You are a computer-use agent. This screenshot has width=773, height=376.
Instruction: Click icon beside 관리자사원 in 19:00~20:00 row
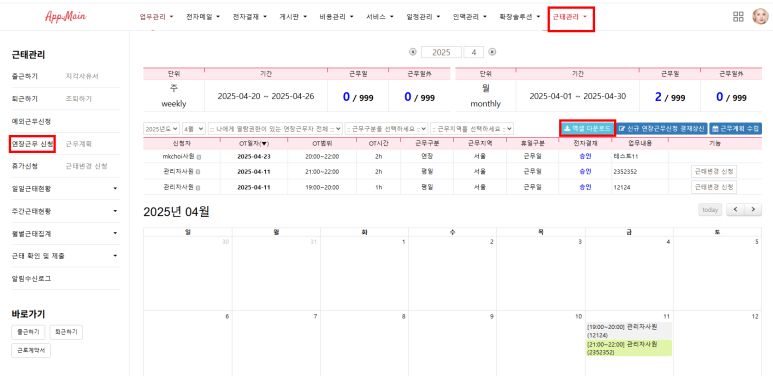199,187
